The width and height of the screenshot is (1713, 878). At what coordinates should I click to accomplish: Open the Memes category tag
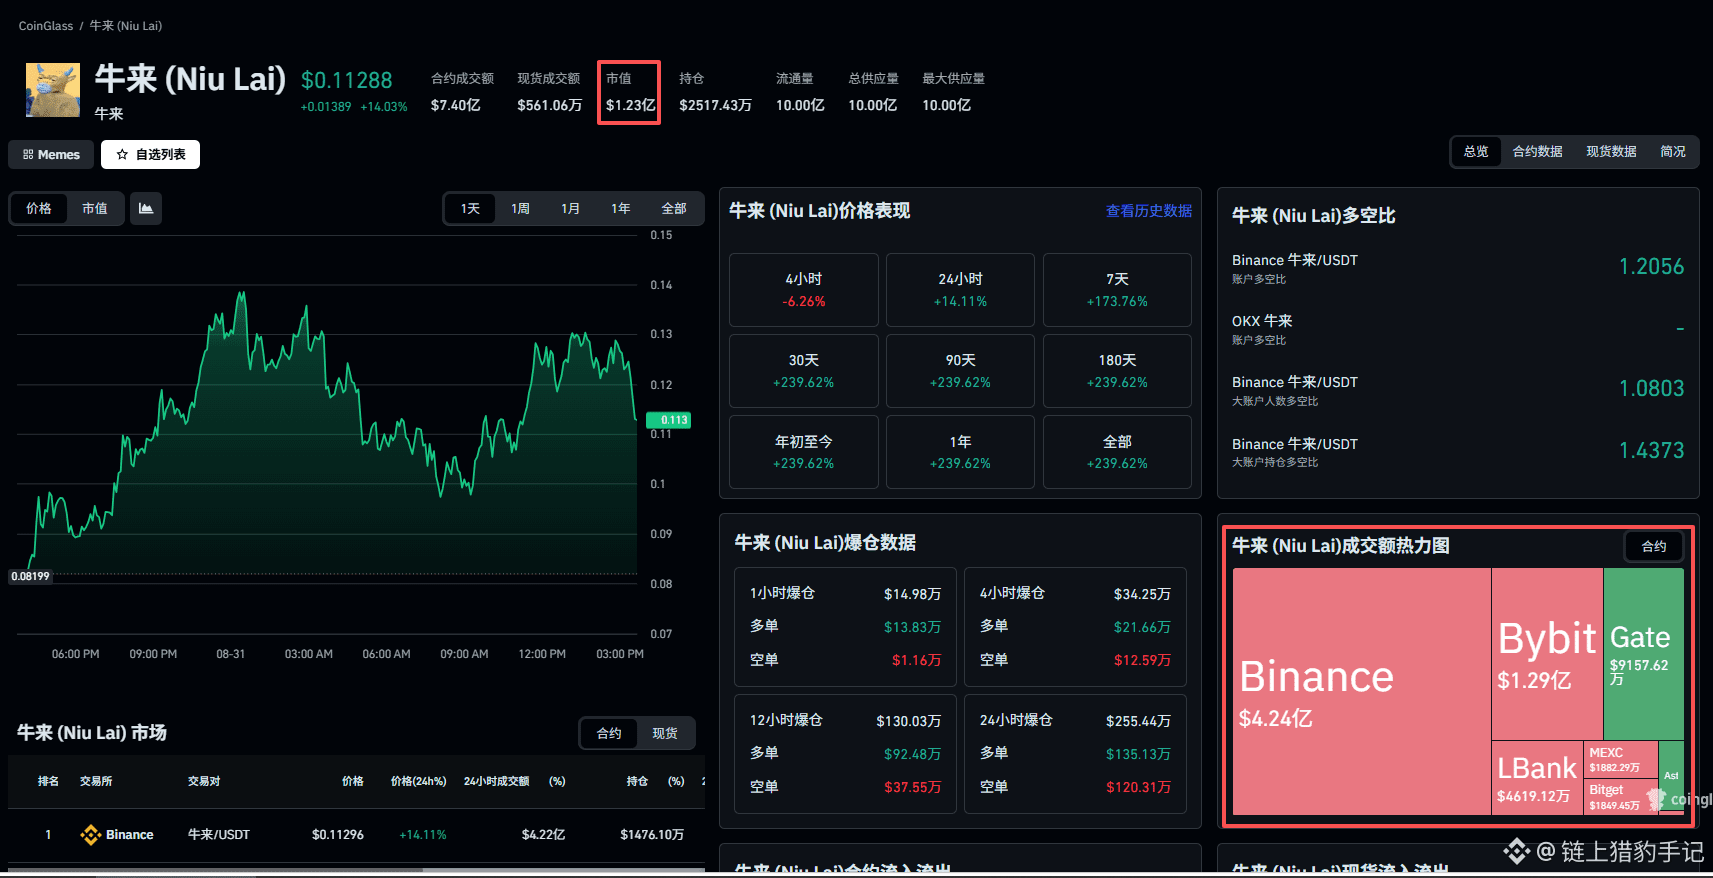pos(51,155)
